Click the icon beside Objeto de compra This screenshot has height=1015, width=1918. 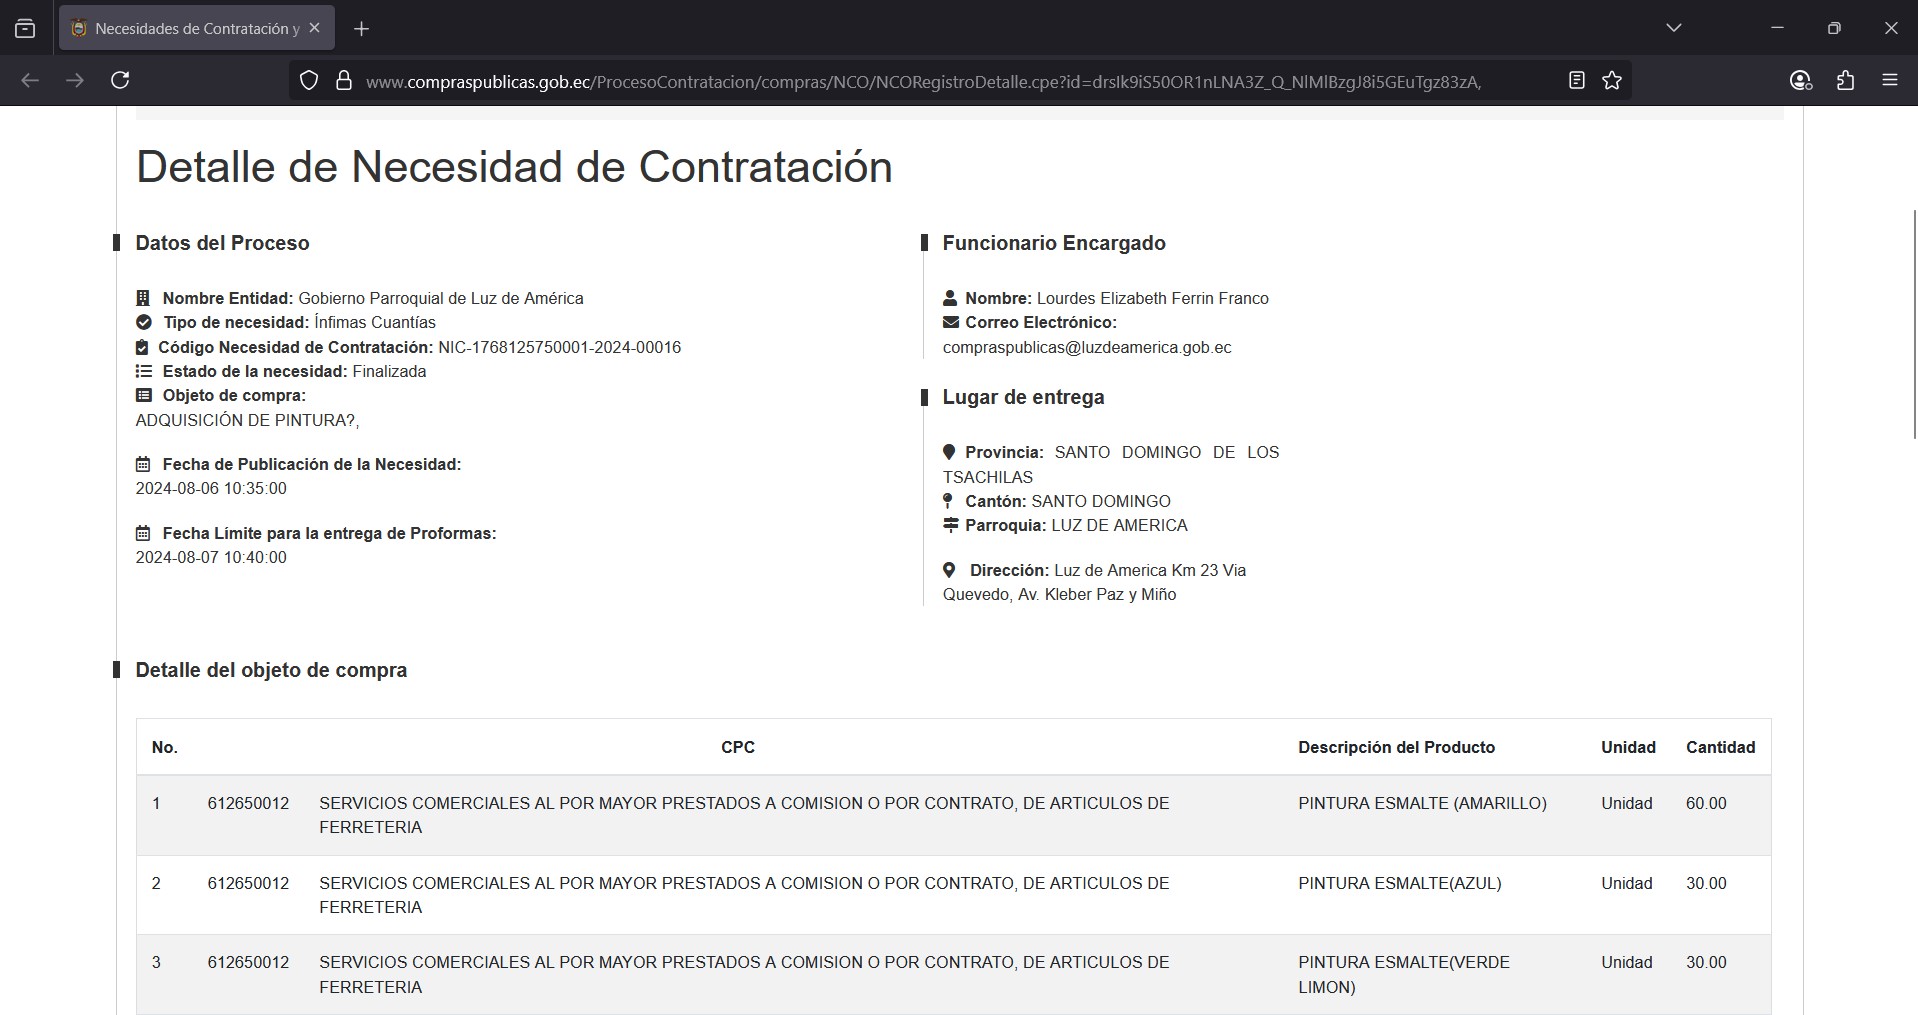click(144, 395)
